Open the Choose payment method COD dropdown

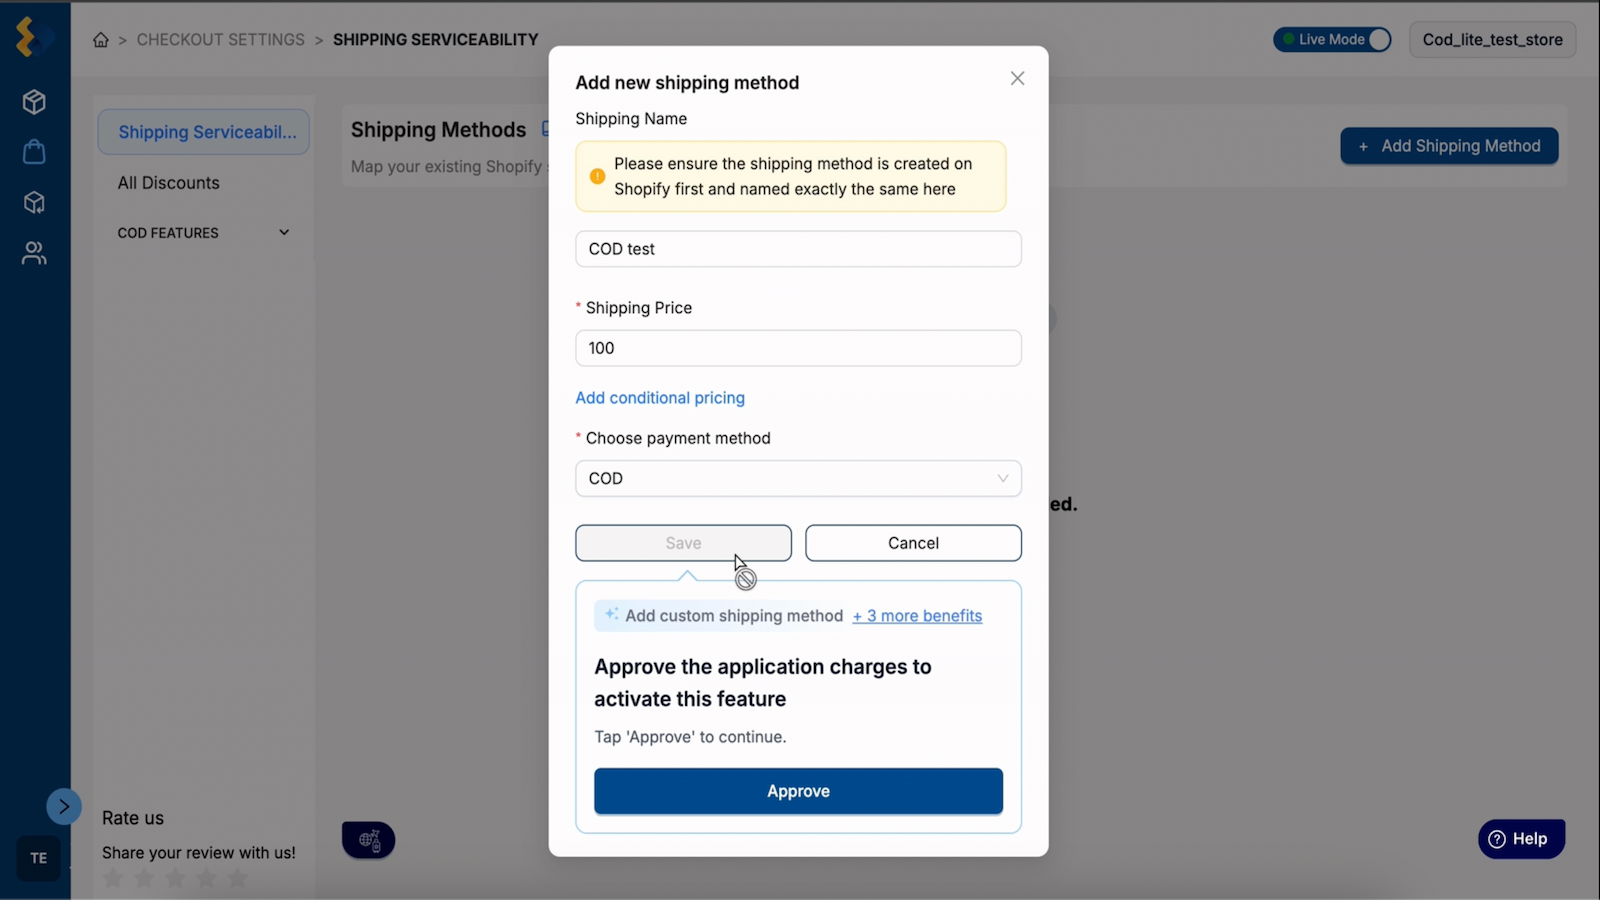tap(798, 478)
